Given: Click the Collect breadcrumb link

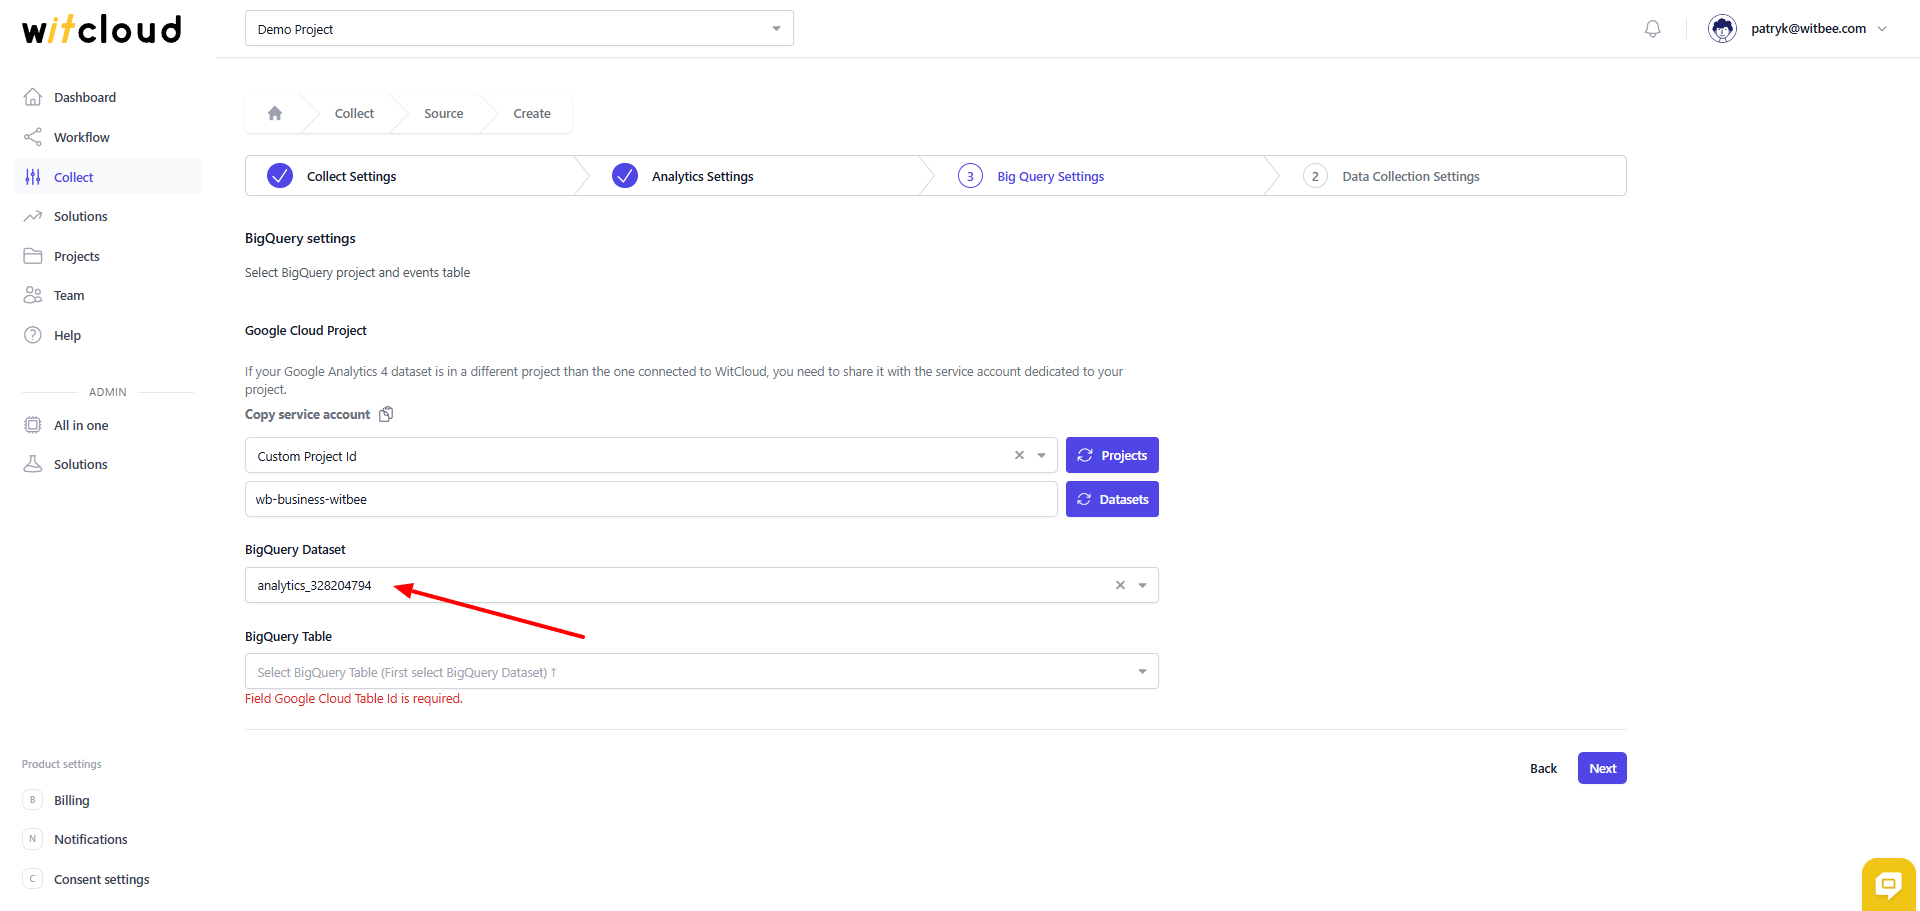Looking at the screenshot, I should pyautogui.click(x=354, y=113).
